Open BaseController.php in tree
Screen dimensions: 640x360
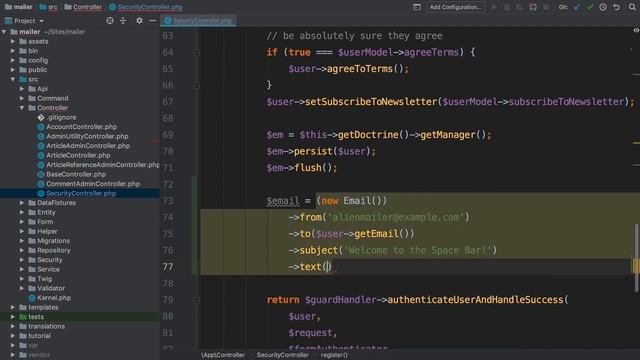76,174
